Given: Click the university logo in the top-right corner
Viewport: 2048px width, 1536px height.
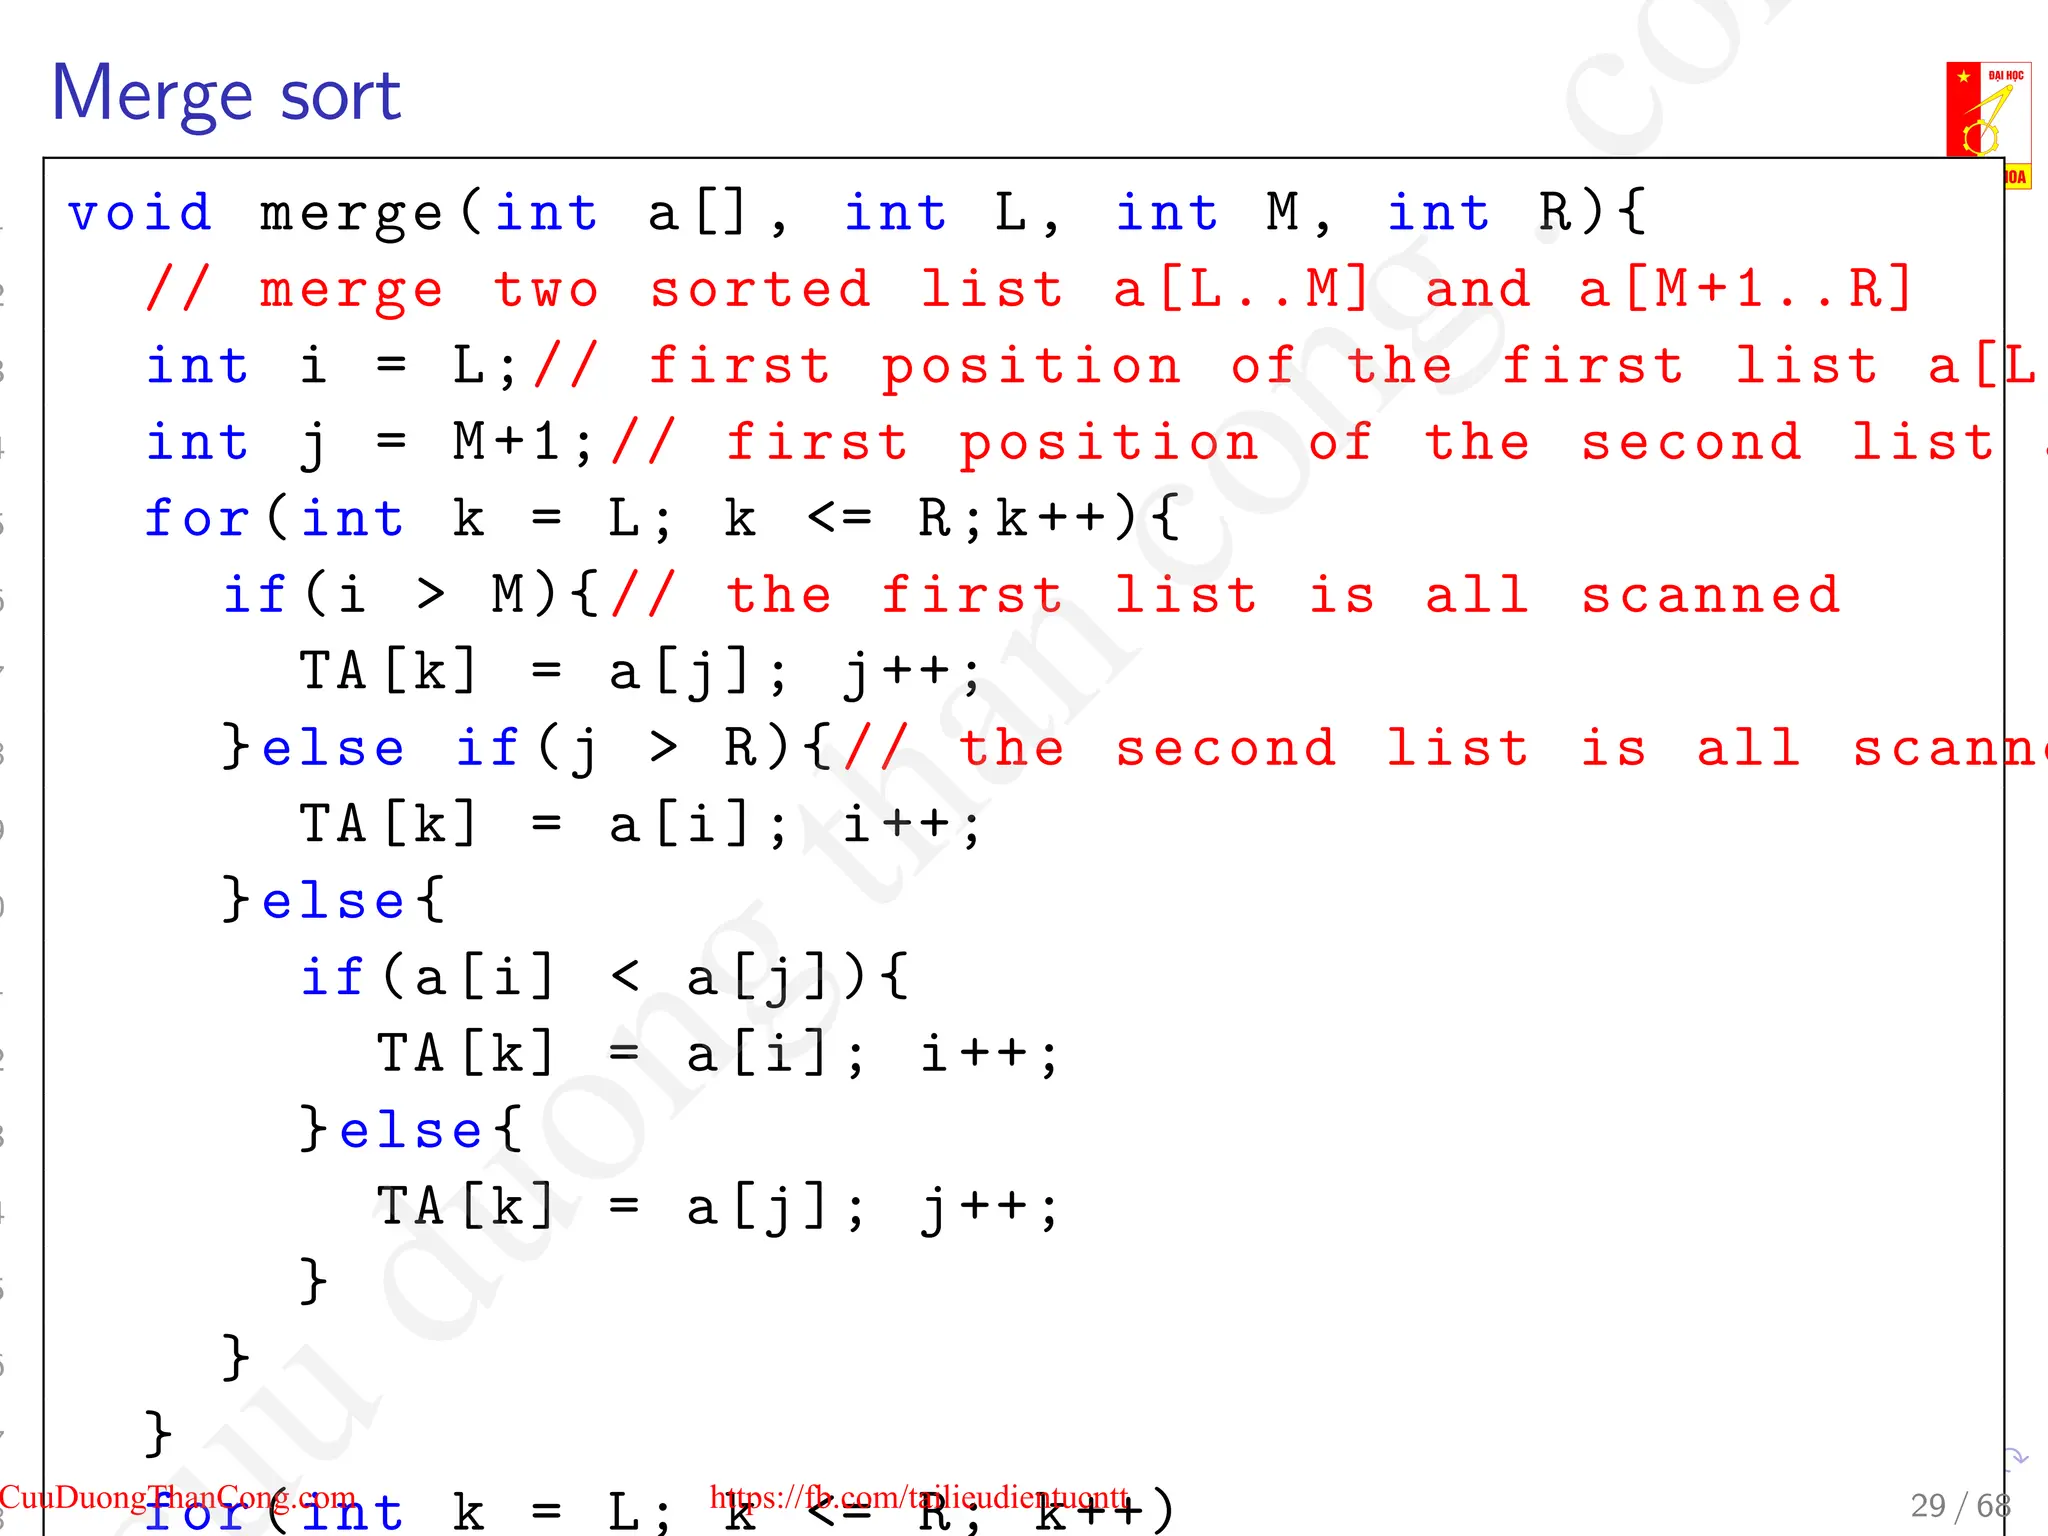Looking at the screenshot, I should point(1988,124).
